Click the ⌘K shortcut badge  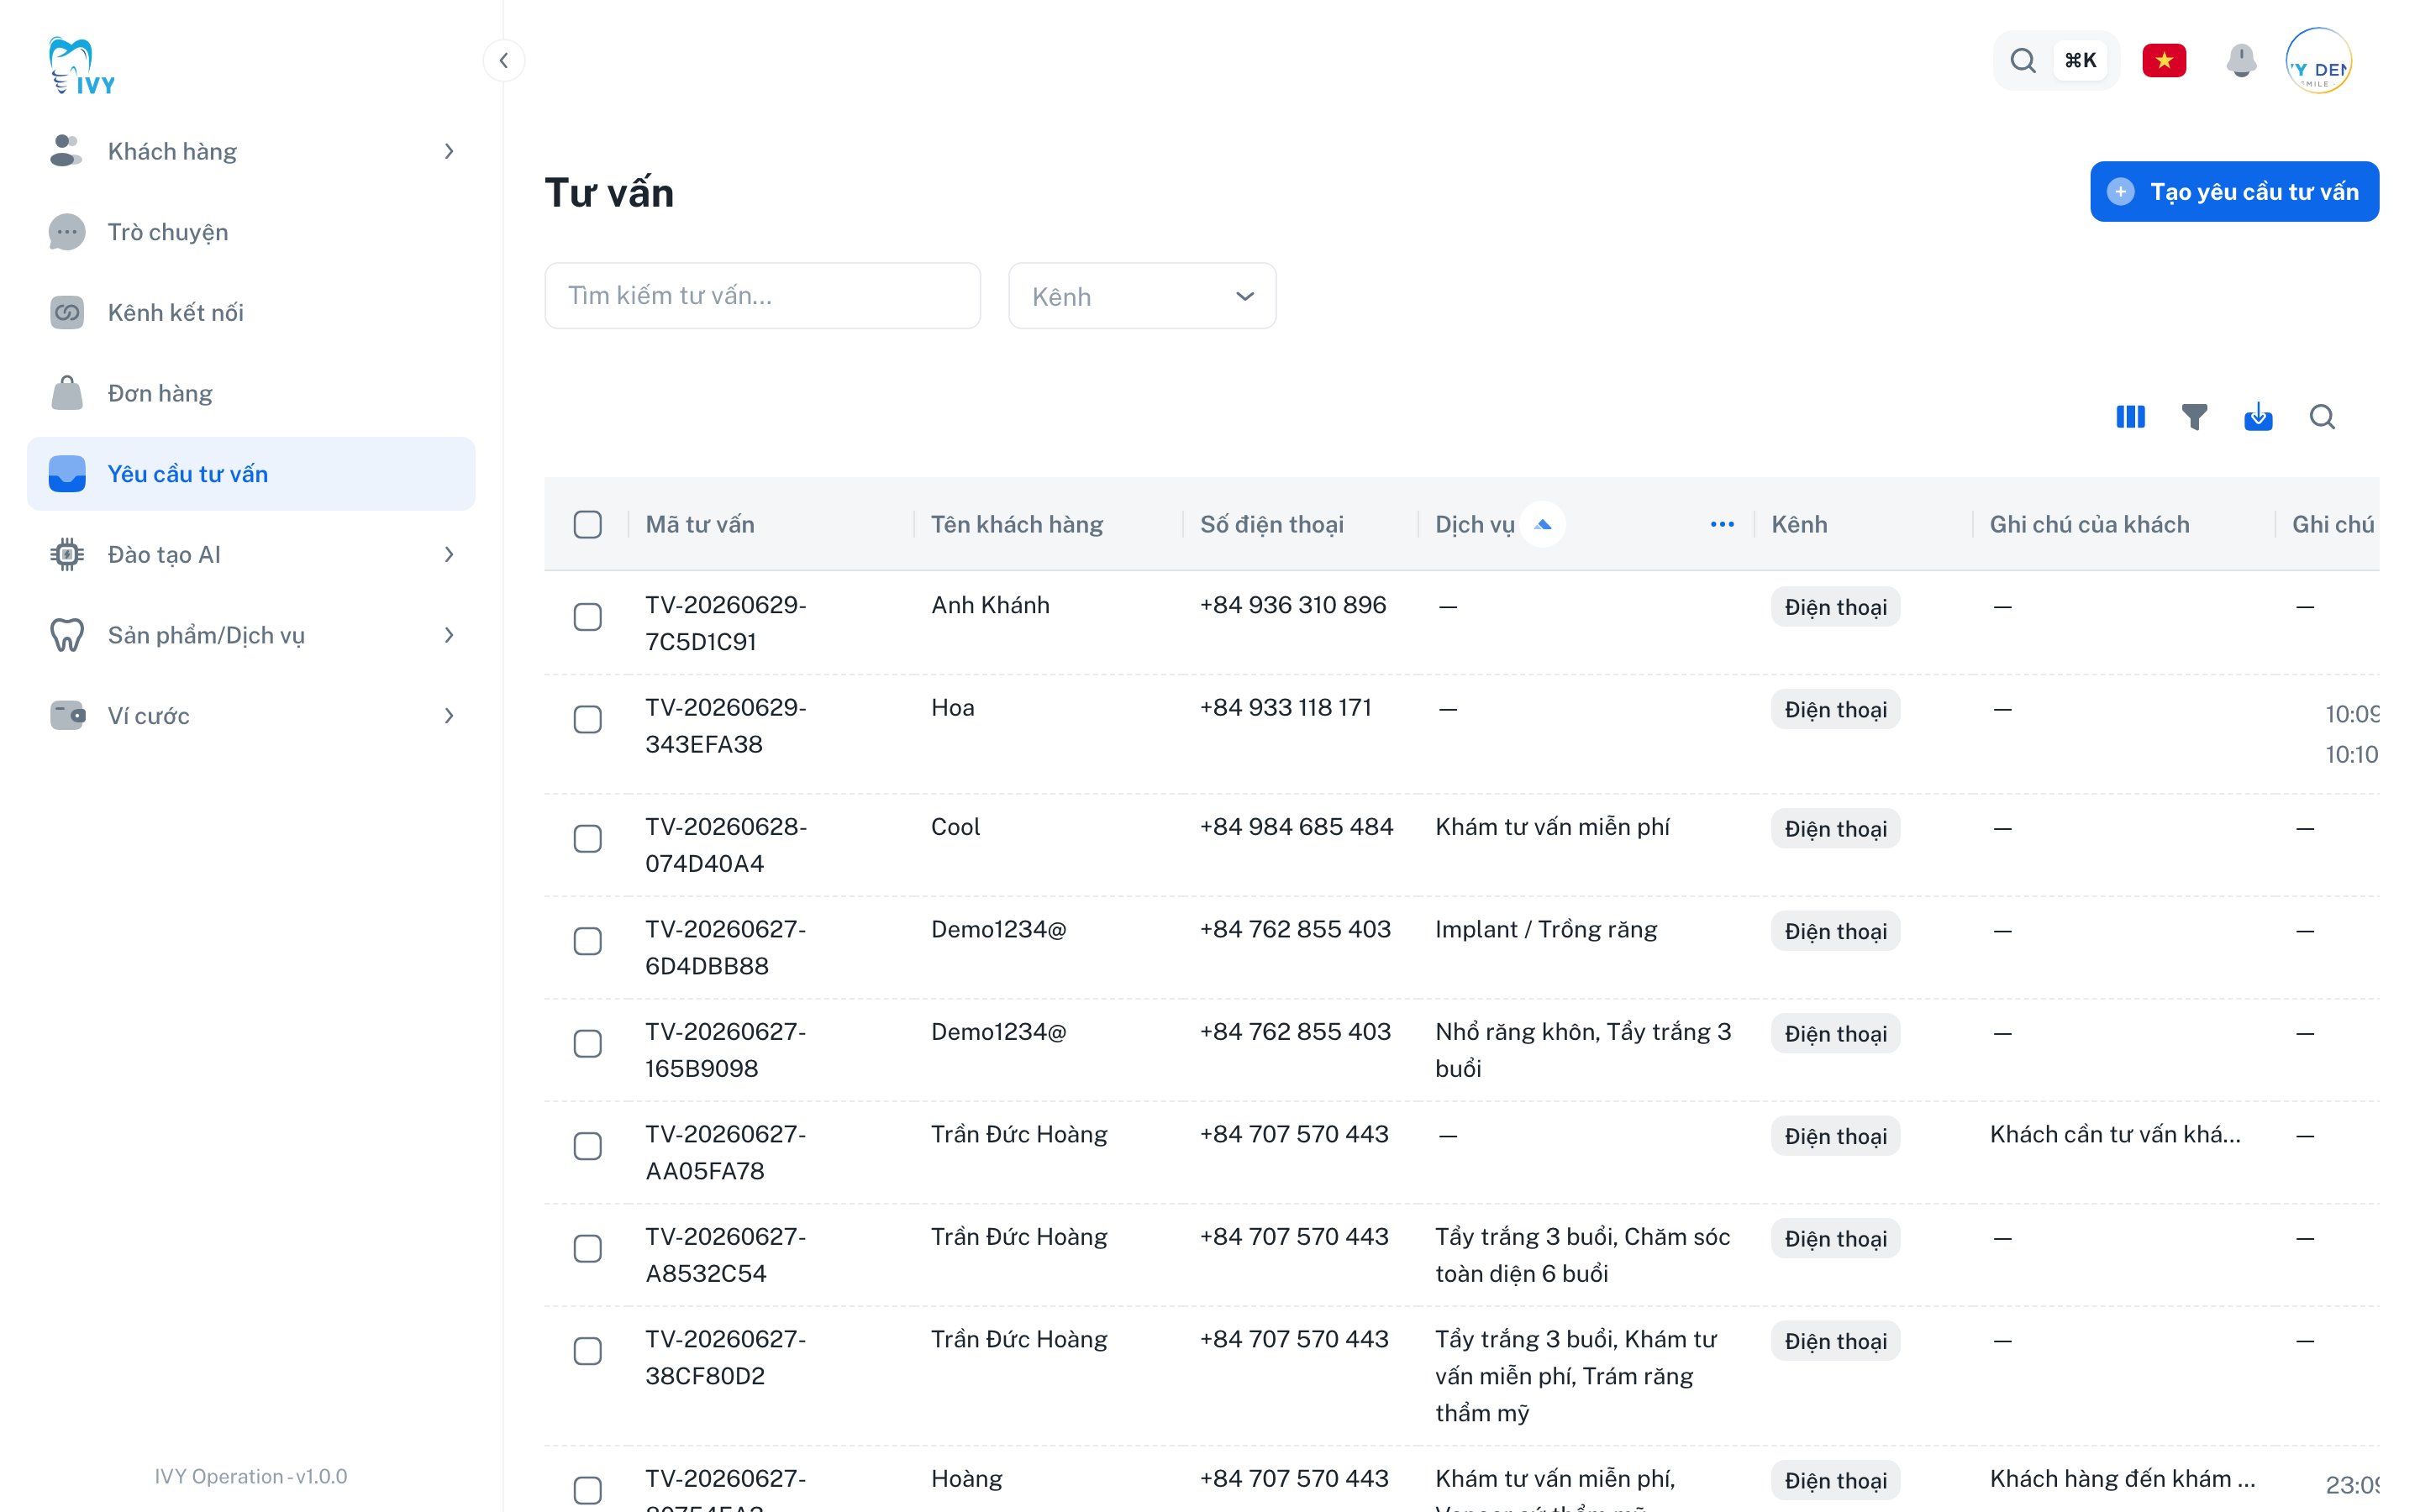(x=2080, y=61)
